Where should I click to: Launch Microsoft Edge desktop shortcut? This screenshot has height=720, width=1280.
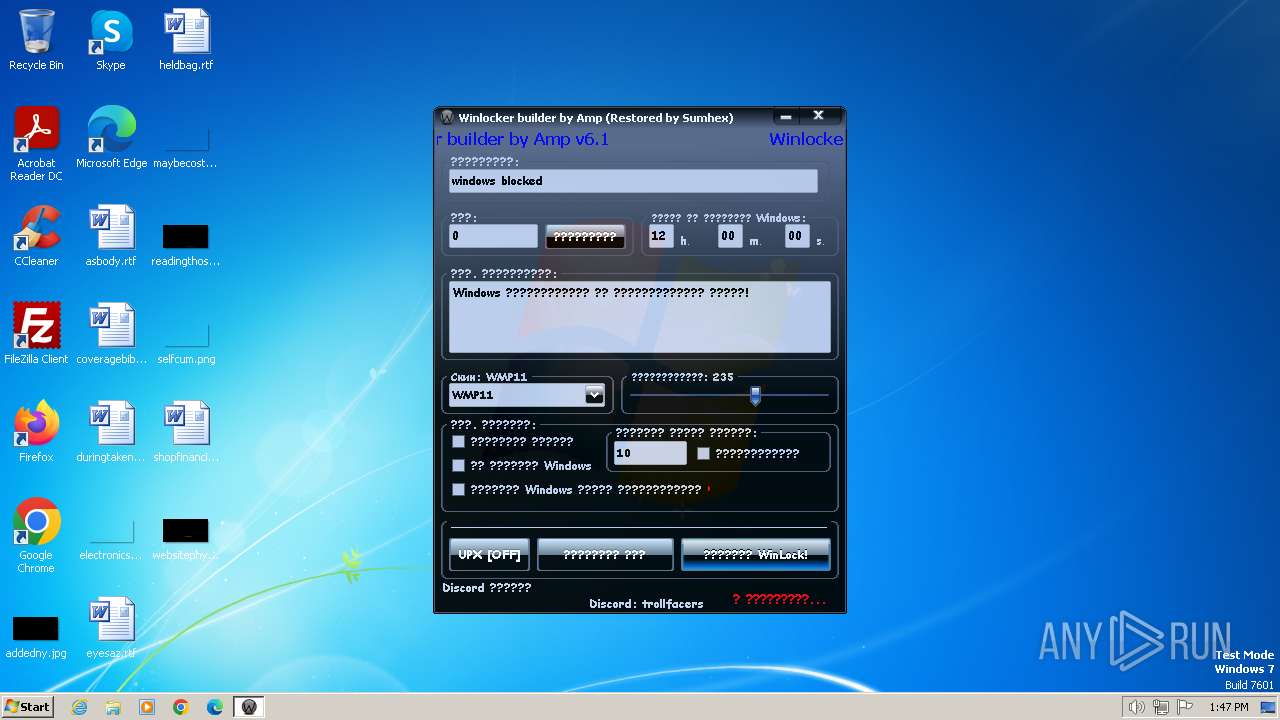click(111, 138)
